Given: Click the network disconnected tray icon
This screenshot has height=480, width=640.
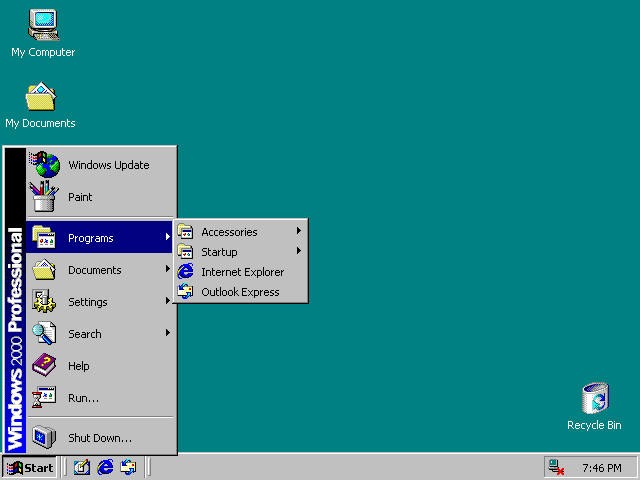Looking at the screenshot, I should [x=556, y=467].
